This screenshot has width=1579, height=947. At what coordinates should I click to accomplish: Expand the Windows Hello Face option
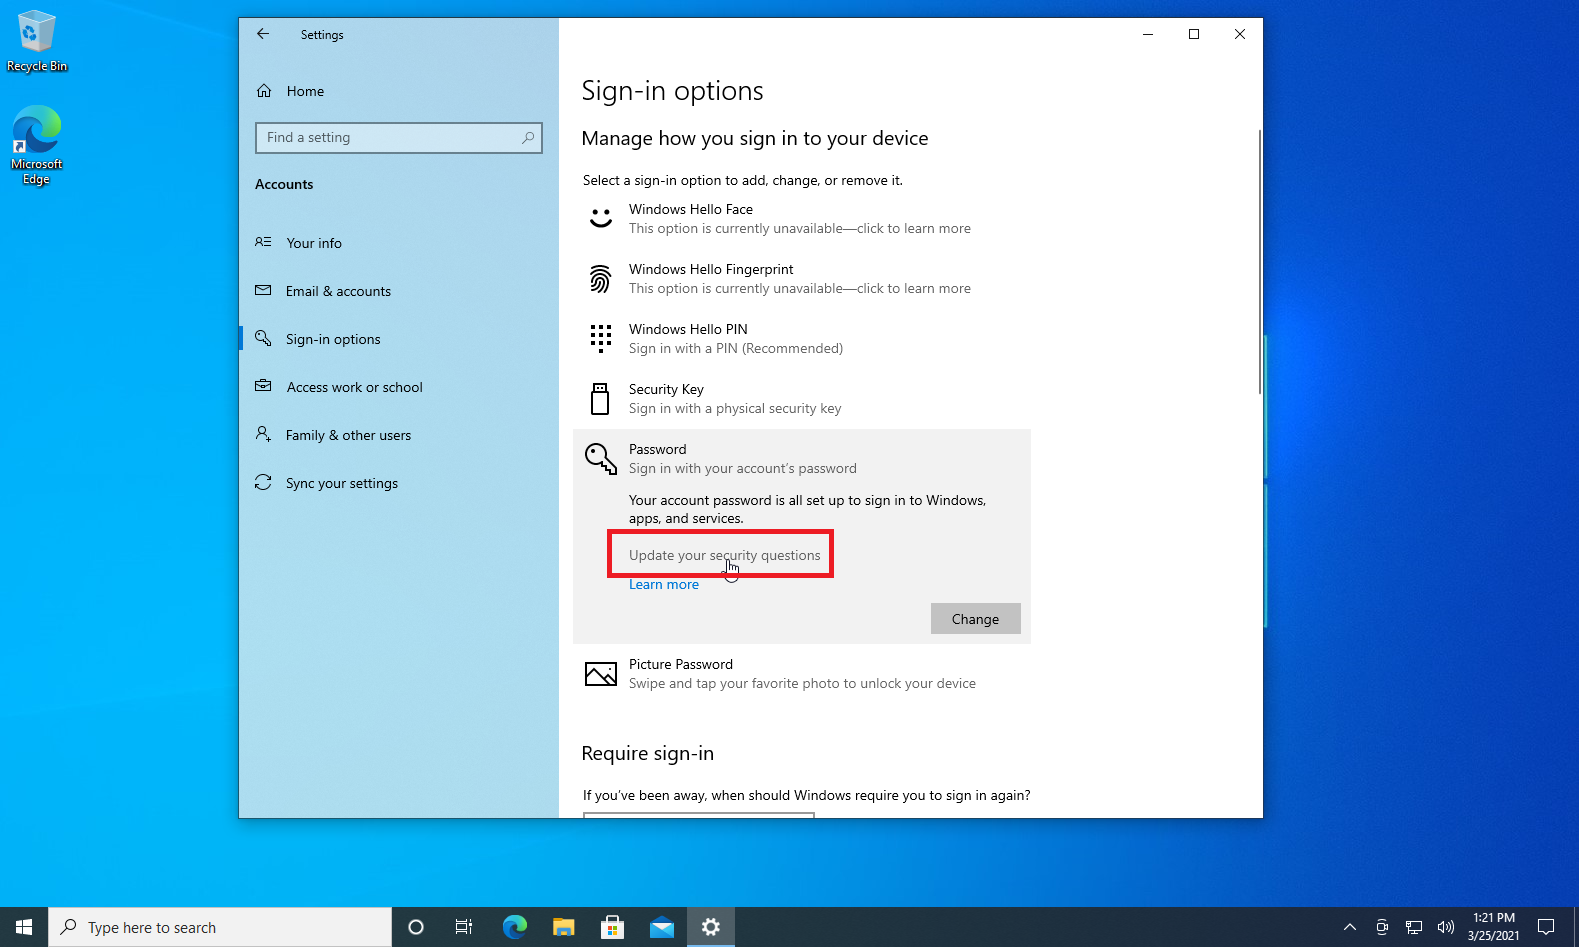tap(802, 219)
